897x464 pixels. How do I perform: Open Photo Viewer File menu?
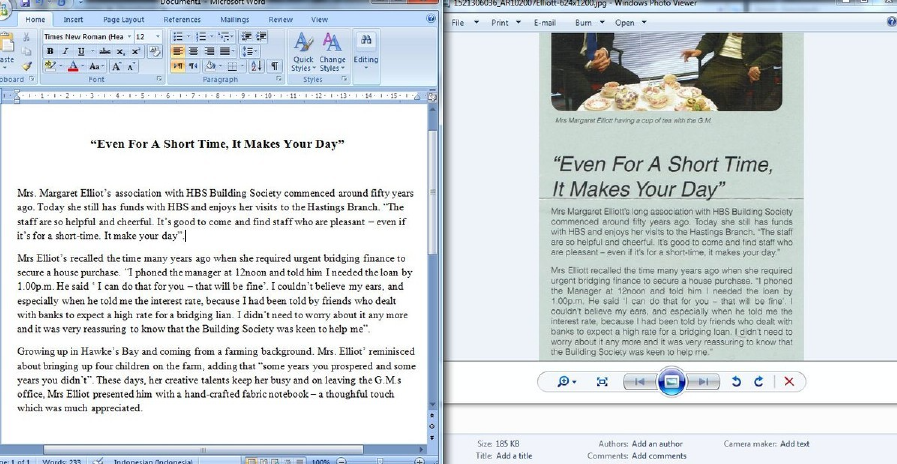tap(465, 23)
